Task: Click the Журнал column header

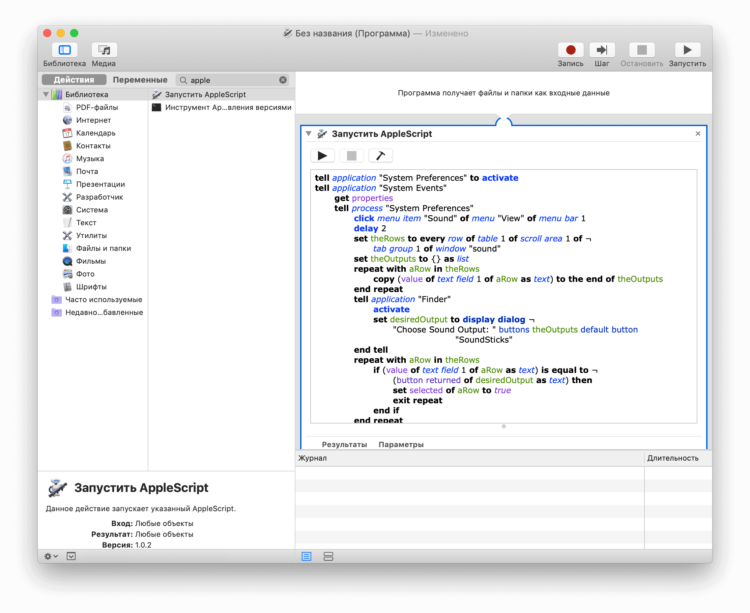Action: (x=470, y=458)
